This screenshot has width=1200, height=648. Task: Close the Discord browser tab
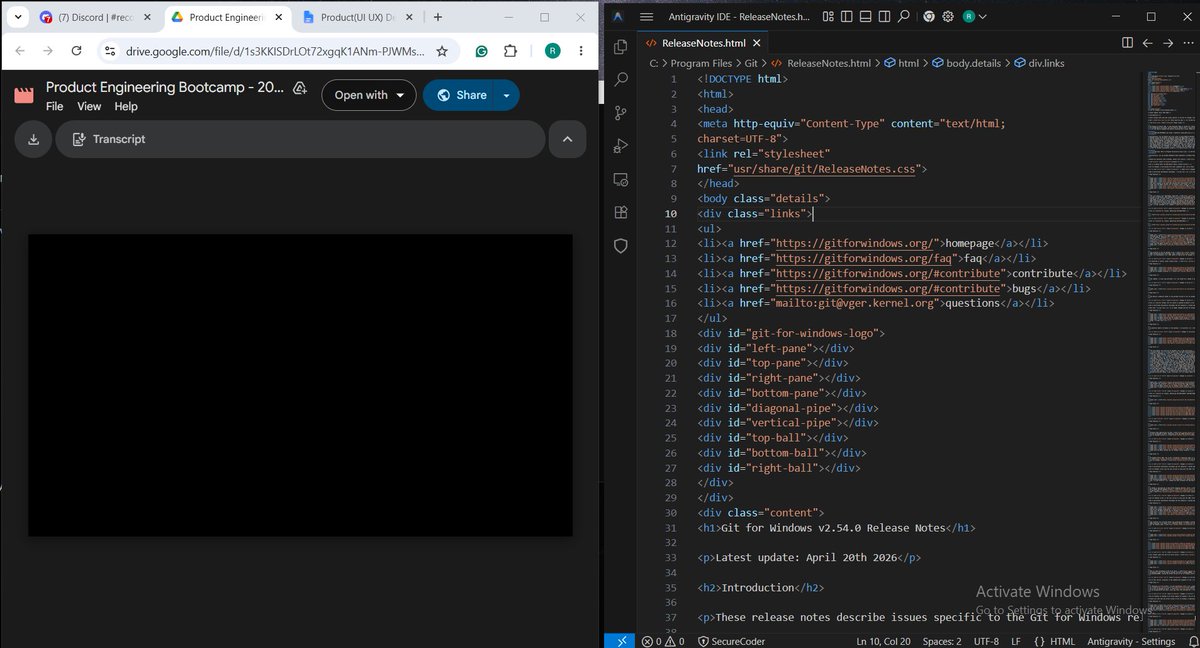point(147,17)
